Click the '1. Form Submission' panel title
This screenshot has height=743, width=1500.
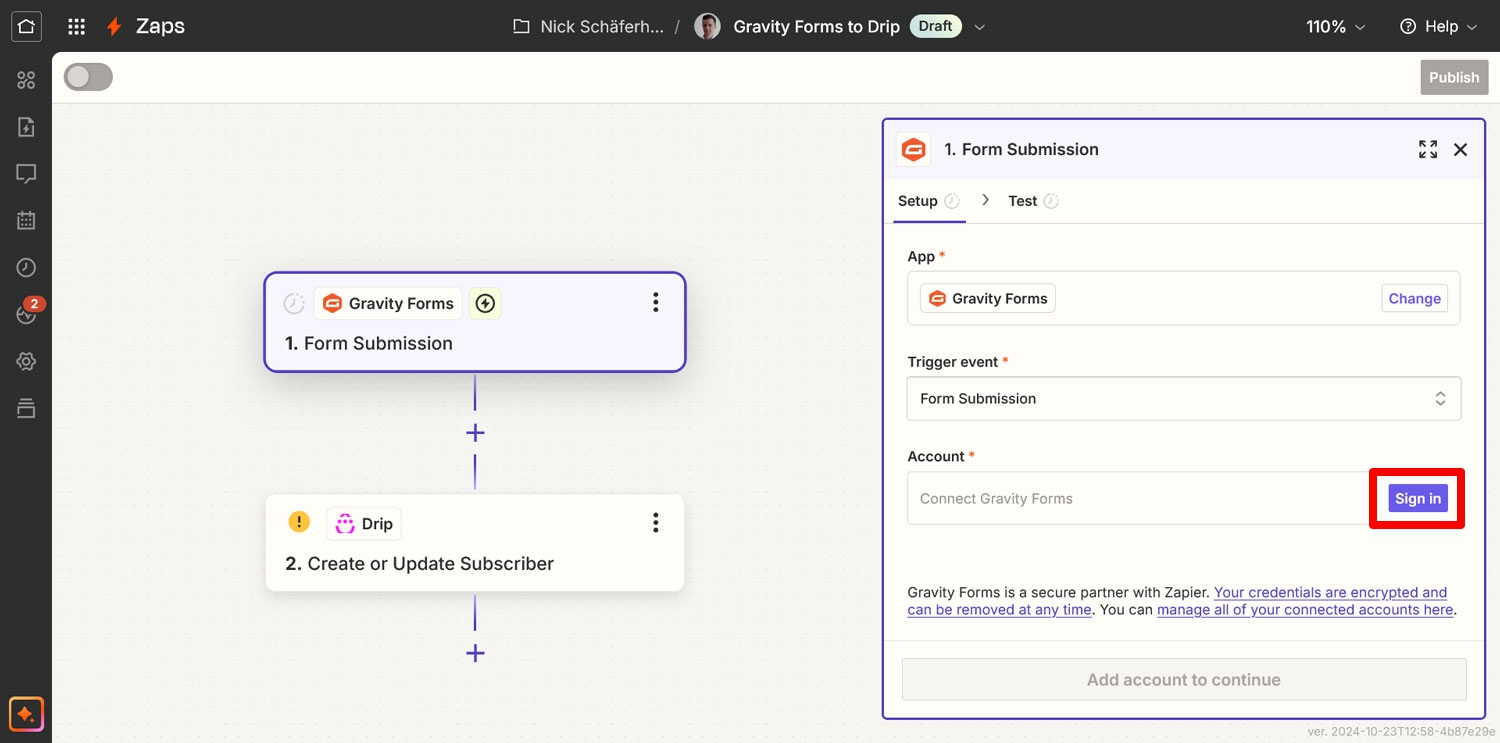point(1021,149)
